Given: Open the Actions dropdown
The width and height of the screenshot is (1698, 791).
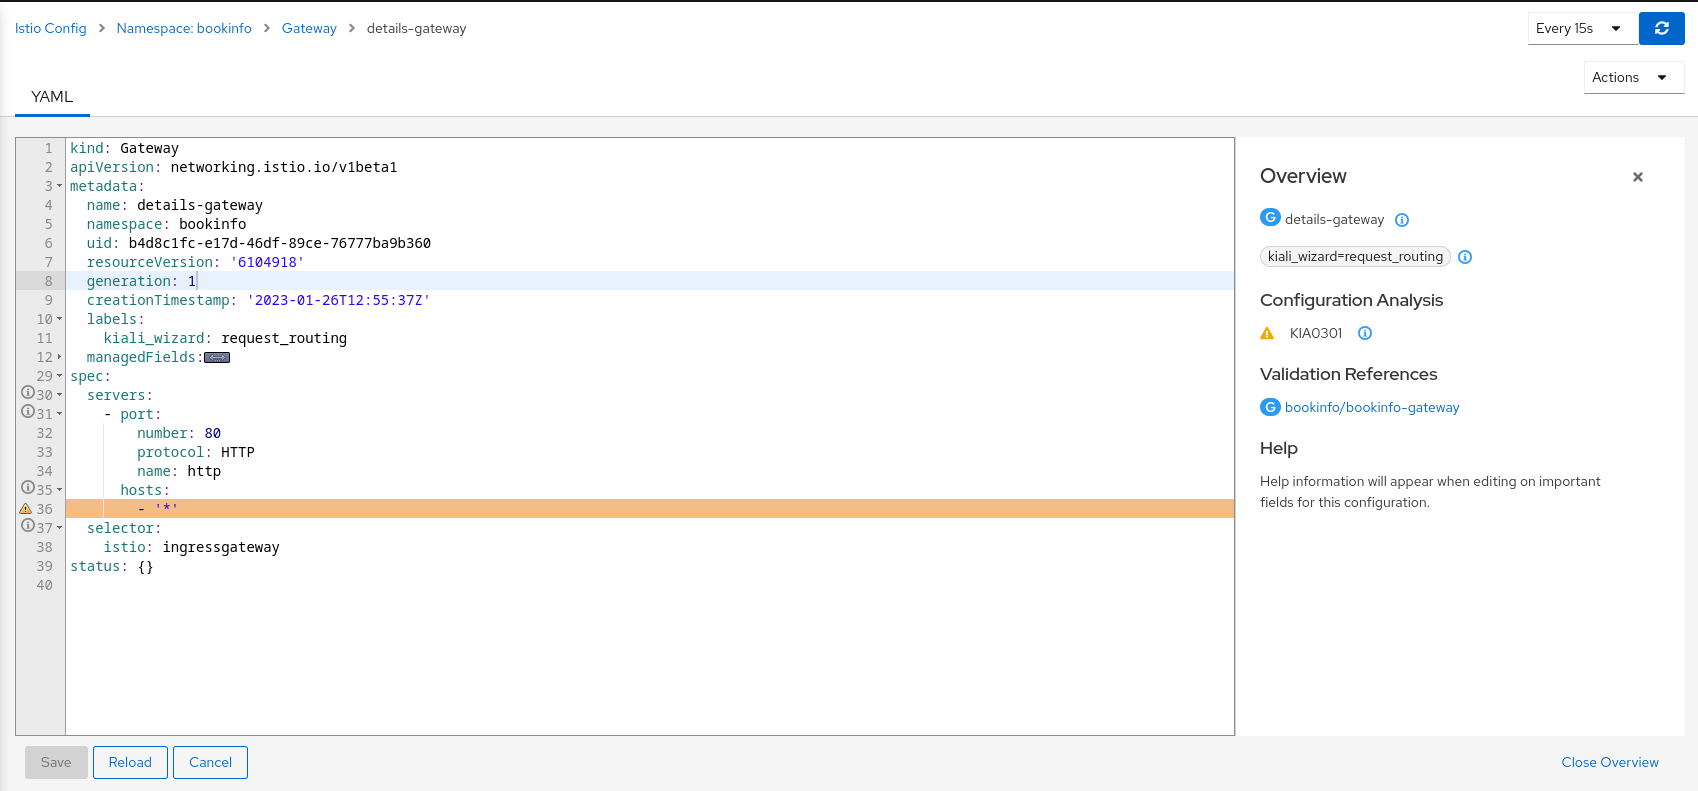Looking at the screenshot, I should [1632, 77].
